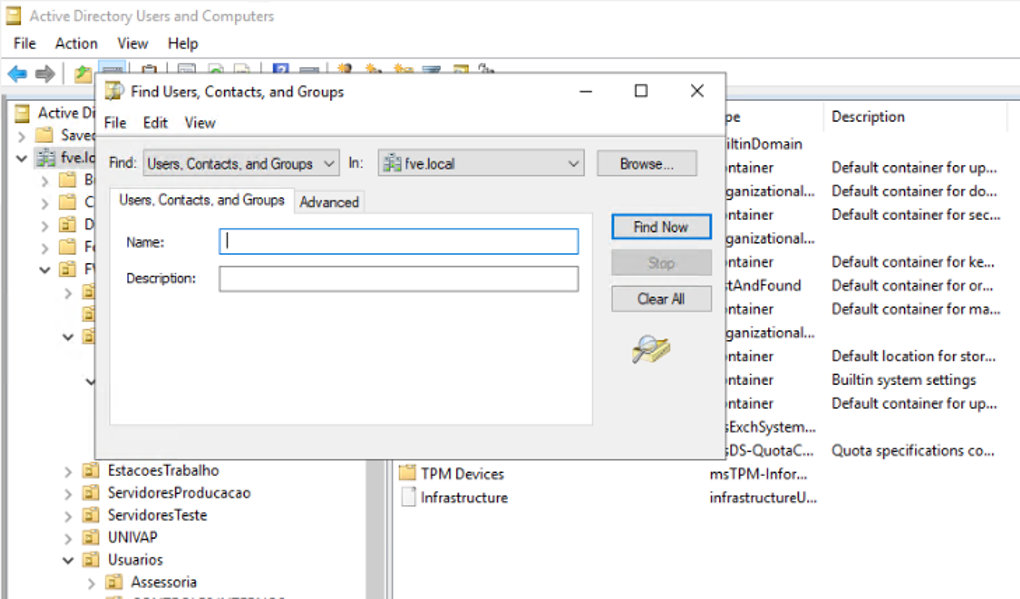Select the TPM Devices row name
The height and width of the screenshot is (599, 1020).
tap(462, 474)
